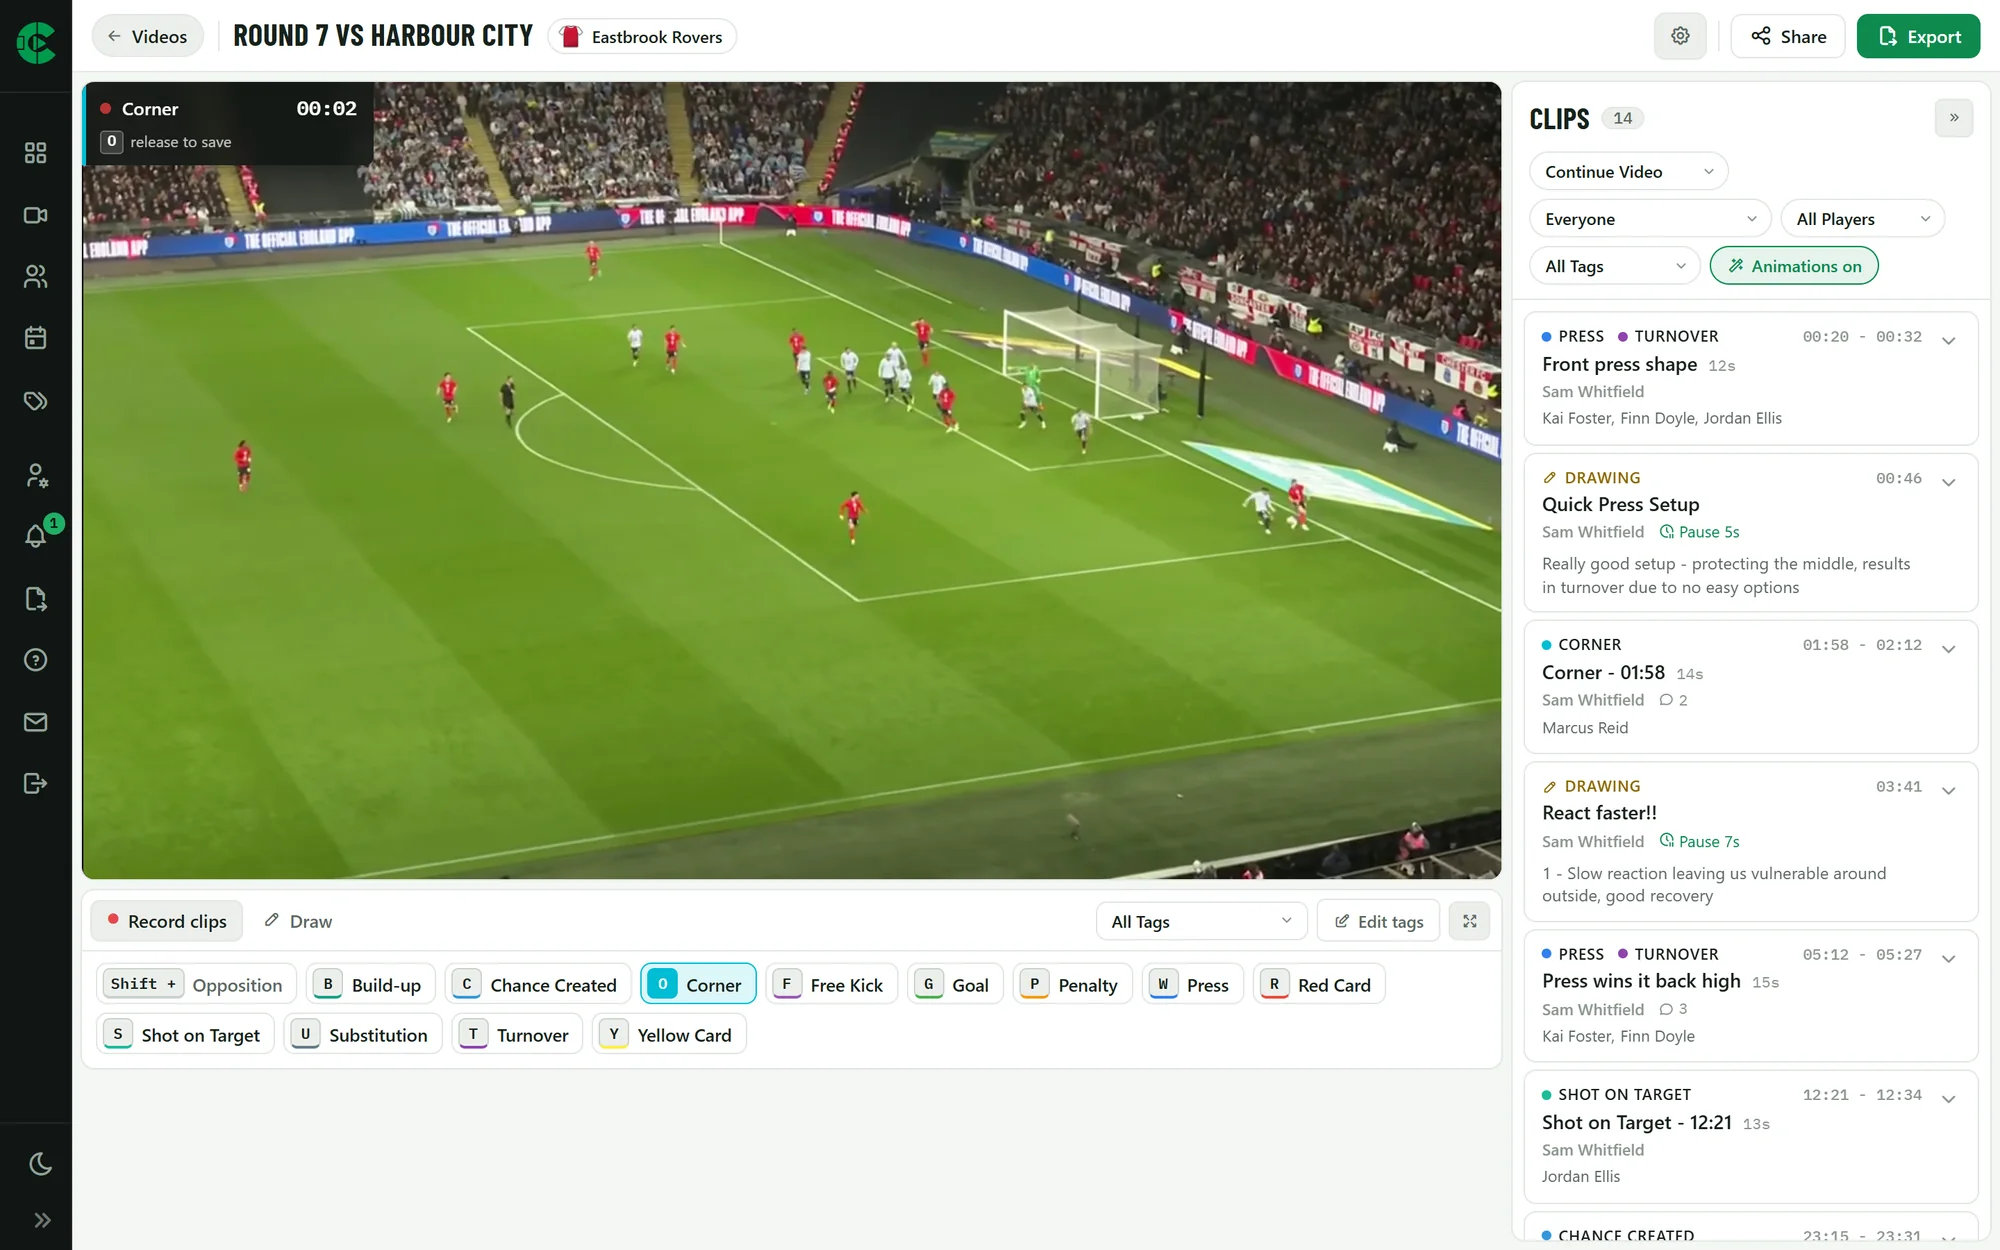
Task: Click the Export button
Action: click(x=1918, y=36)
